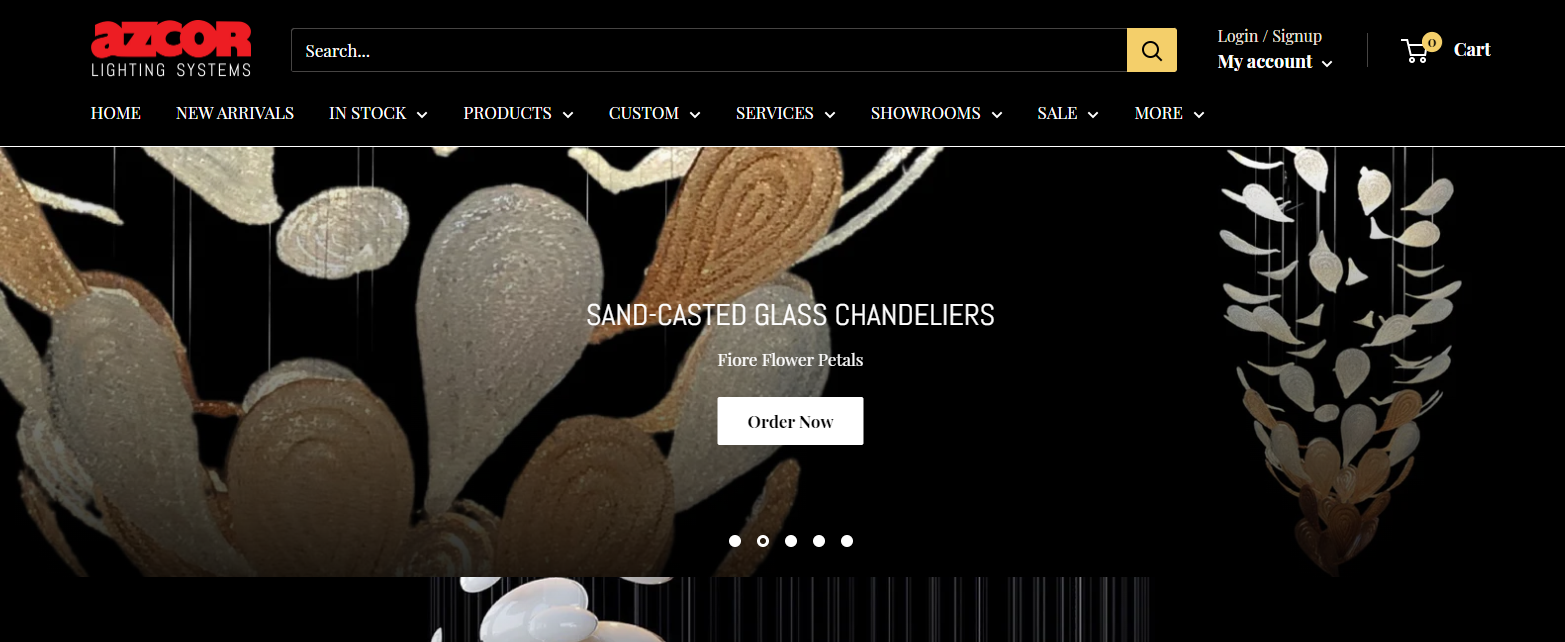Select the first carousel slide dot
The image size is (1565, 642).
pyautogui.click(x=735, y=541)
